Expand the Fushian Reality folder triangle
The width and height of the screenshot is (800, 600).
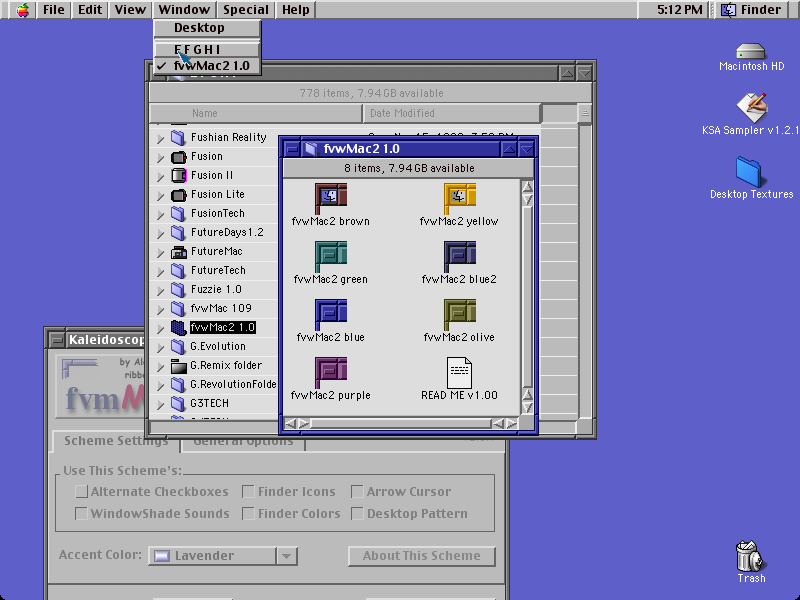(x=160, y=138)
